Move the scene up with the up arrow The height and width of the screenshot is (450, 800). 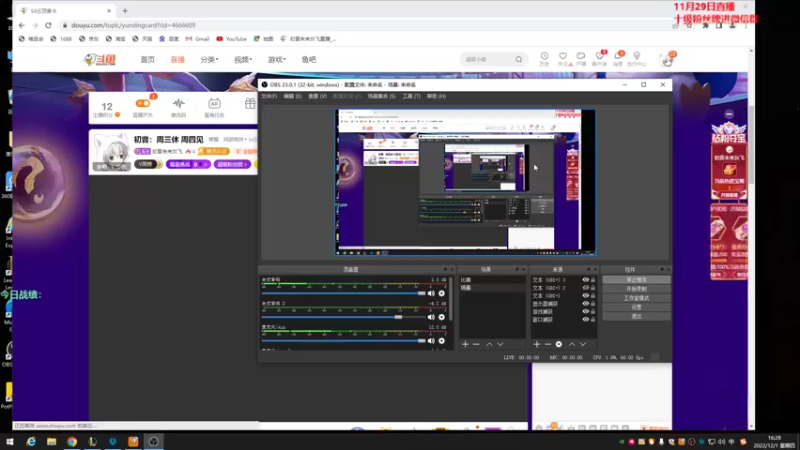[x=489, y=344]
